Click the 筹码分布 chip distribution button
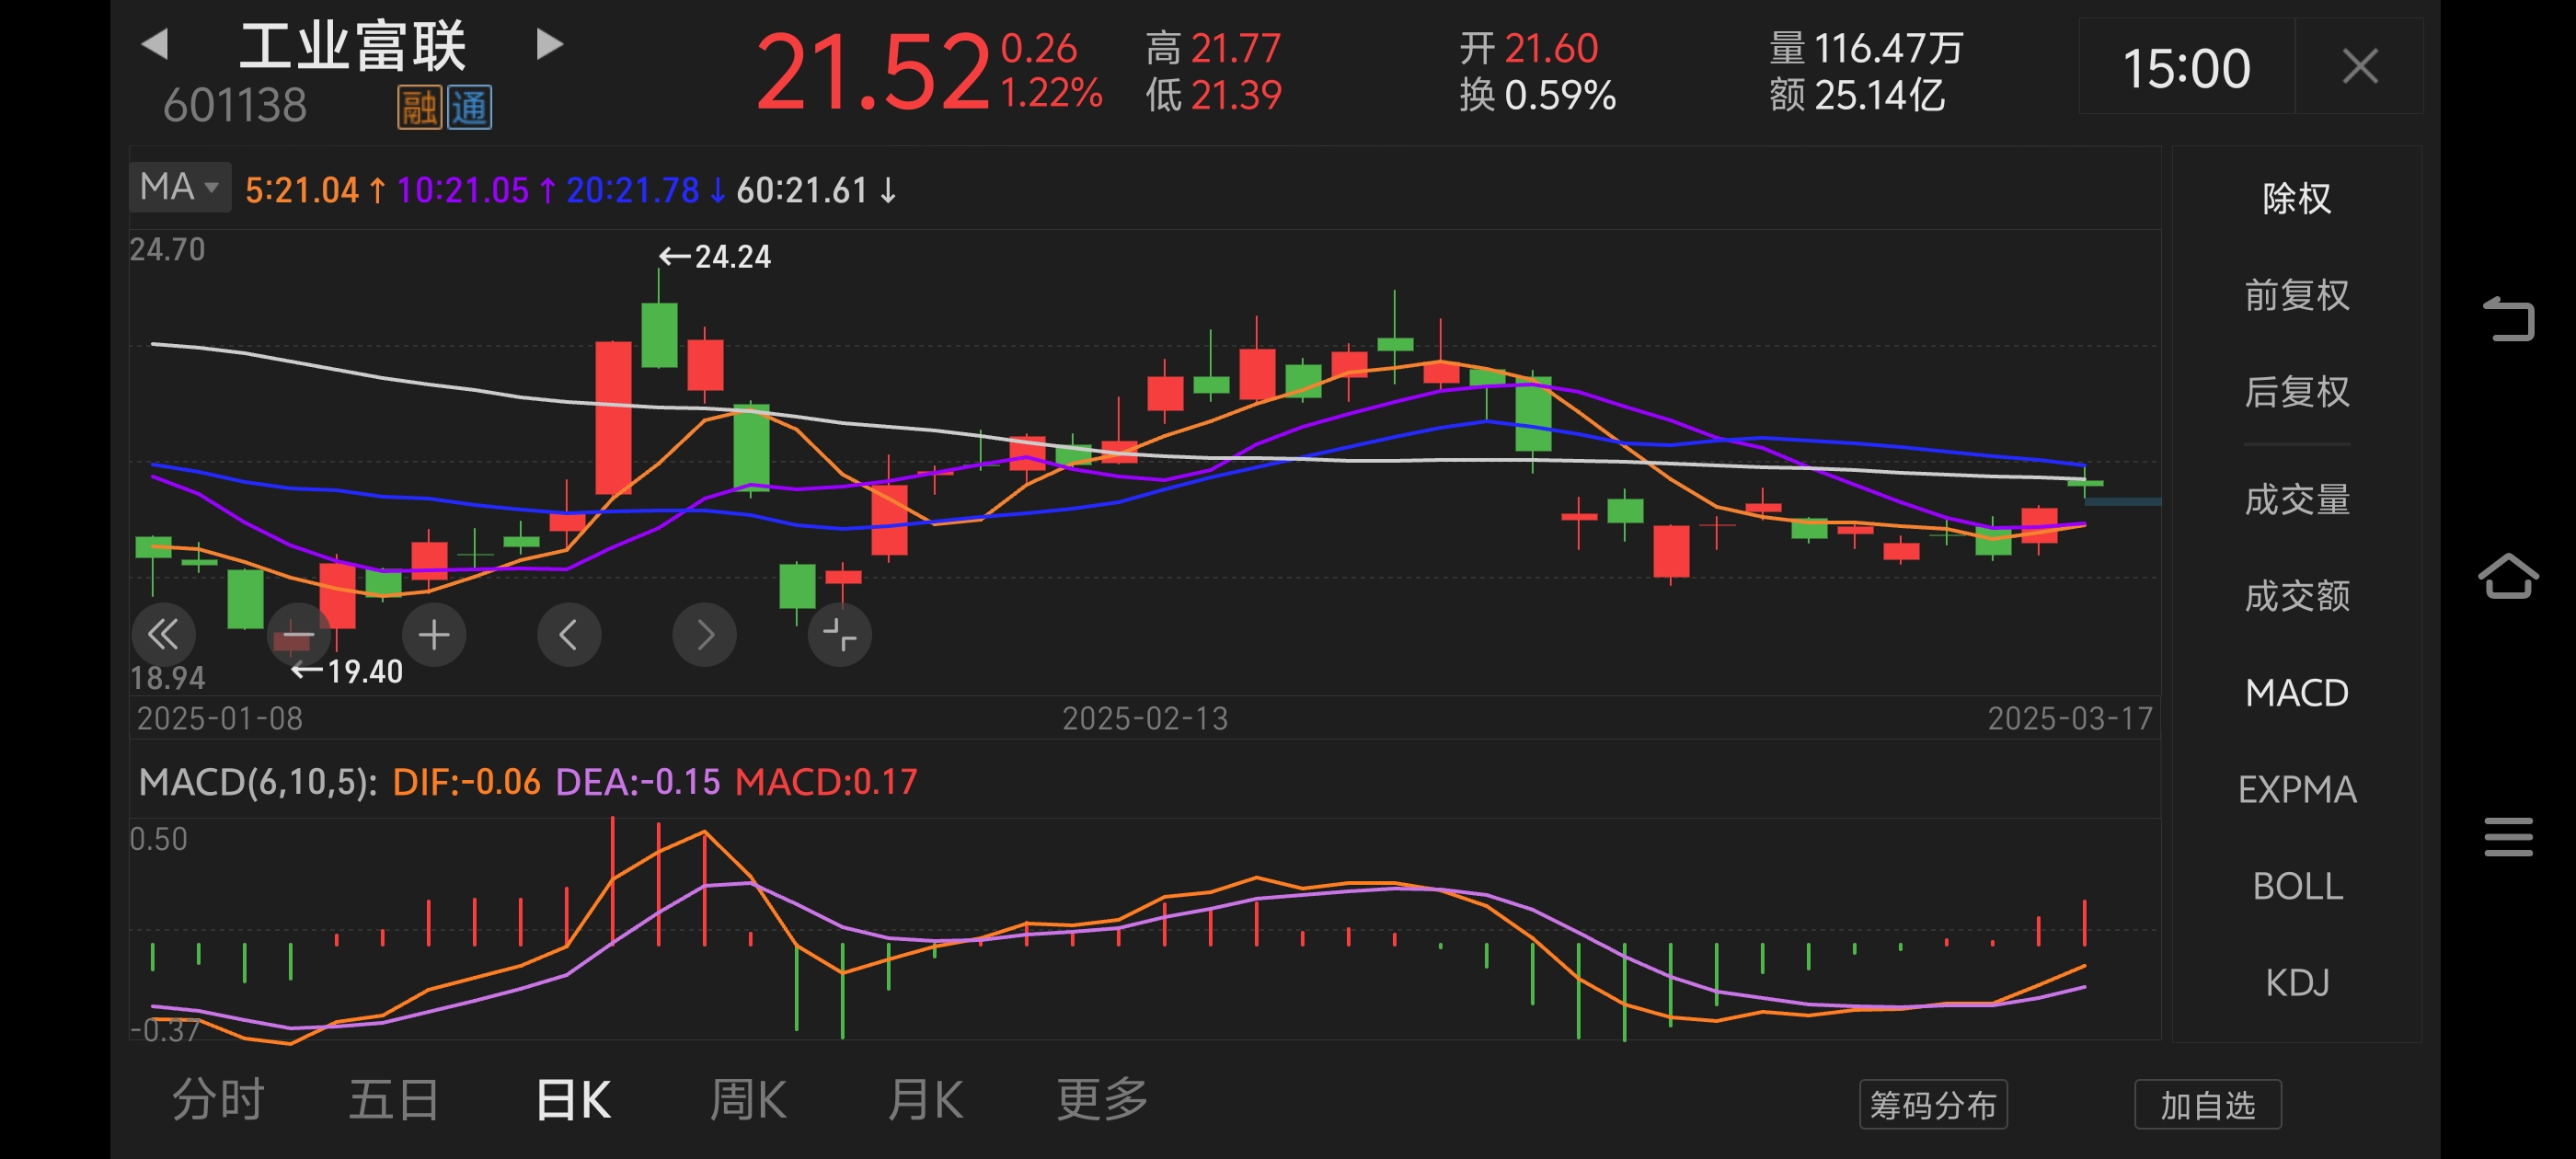The width and height of the screenshot is (2576, 1159). coord(1933,1103)
